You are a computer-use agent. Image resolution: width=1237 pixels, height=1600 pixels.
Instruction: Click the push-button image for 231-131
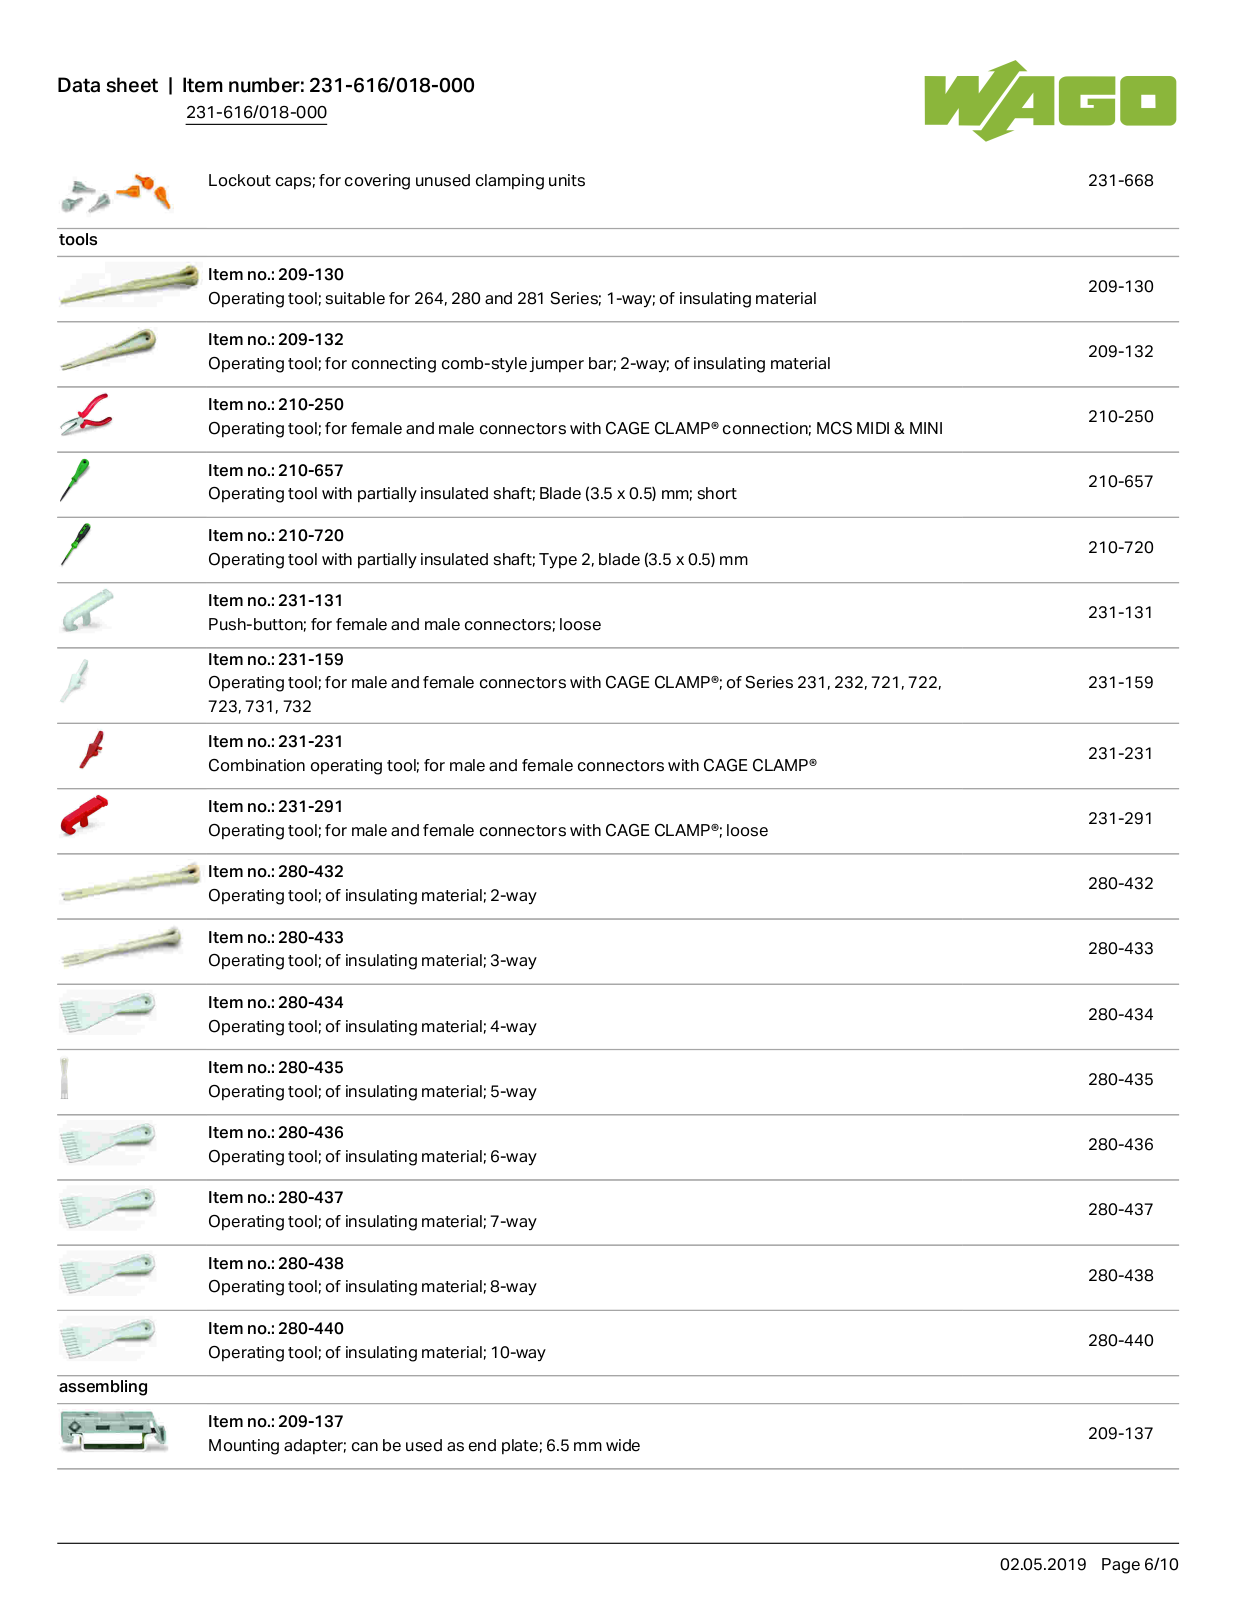87,610
